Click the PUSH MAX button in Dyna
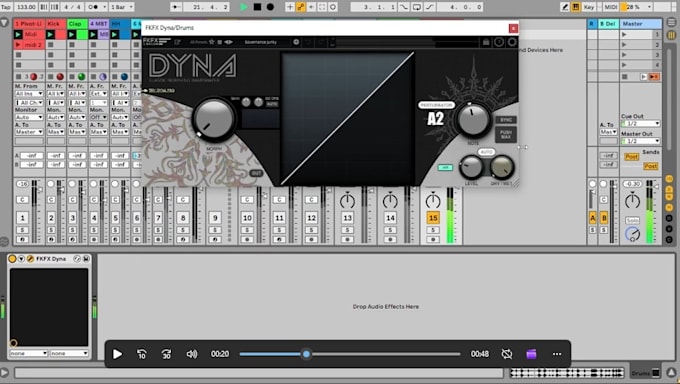680x384 pixels. coord(506,135)
